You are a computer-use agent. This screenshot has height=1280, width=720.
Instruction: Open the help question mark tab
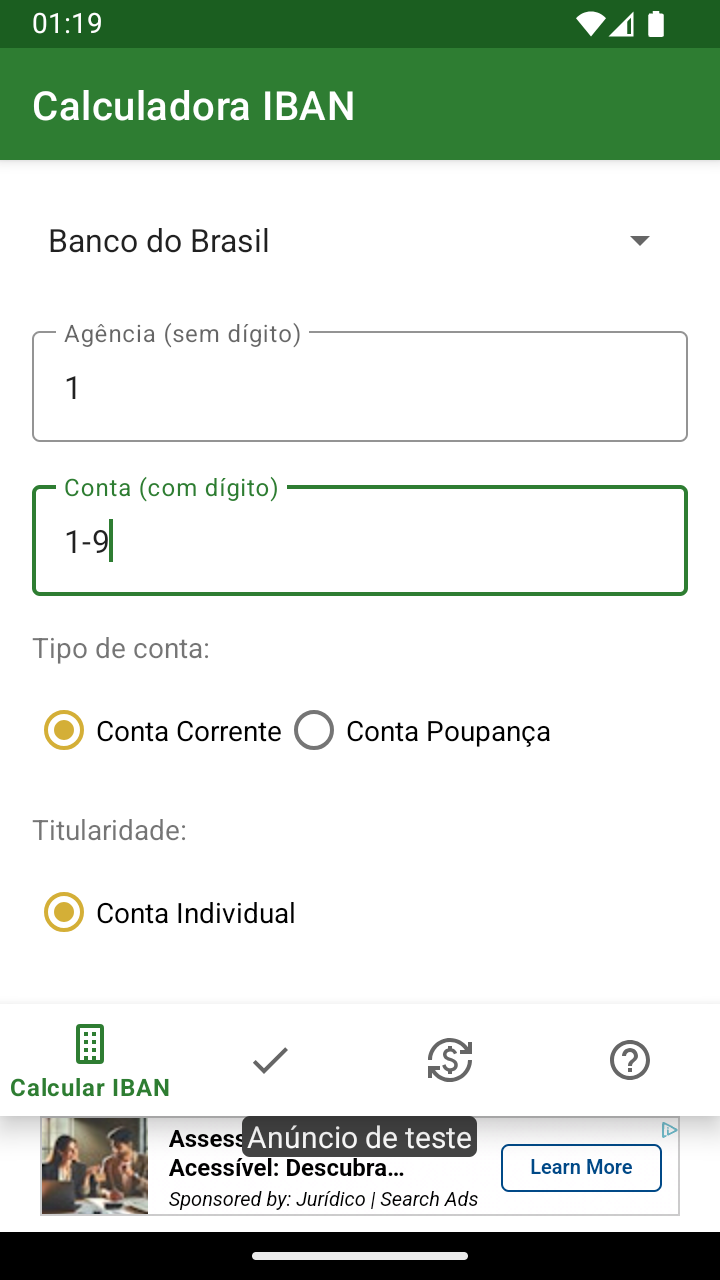(x=630, y=1060)
